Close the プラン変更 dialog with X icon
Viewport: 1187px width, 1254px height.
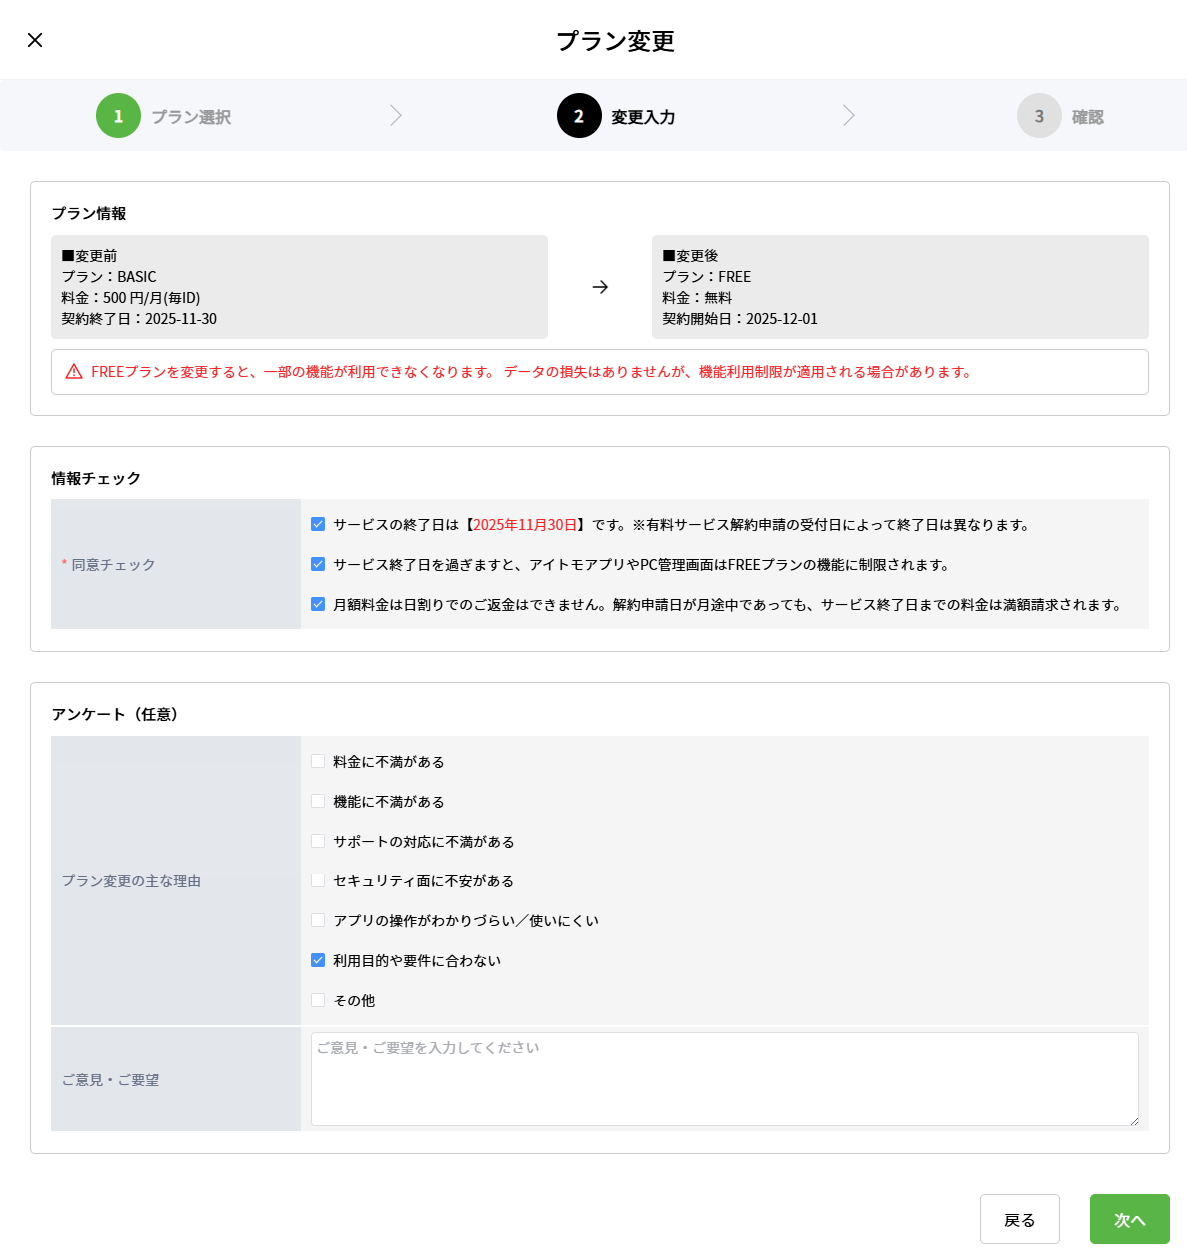(35, 40)
